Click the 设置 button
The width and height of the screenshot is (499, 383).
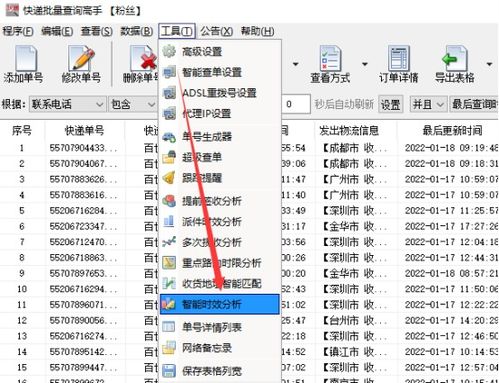390,105
